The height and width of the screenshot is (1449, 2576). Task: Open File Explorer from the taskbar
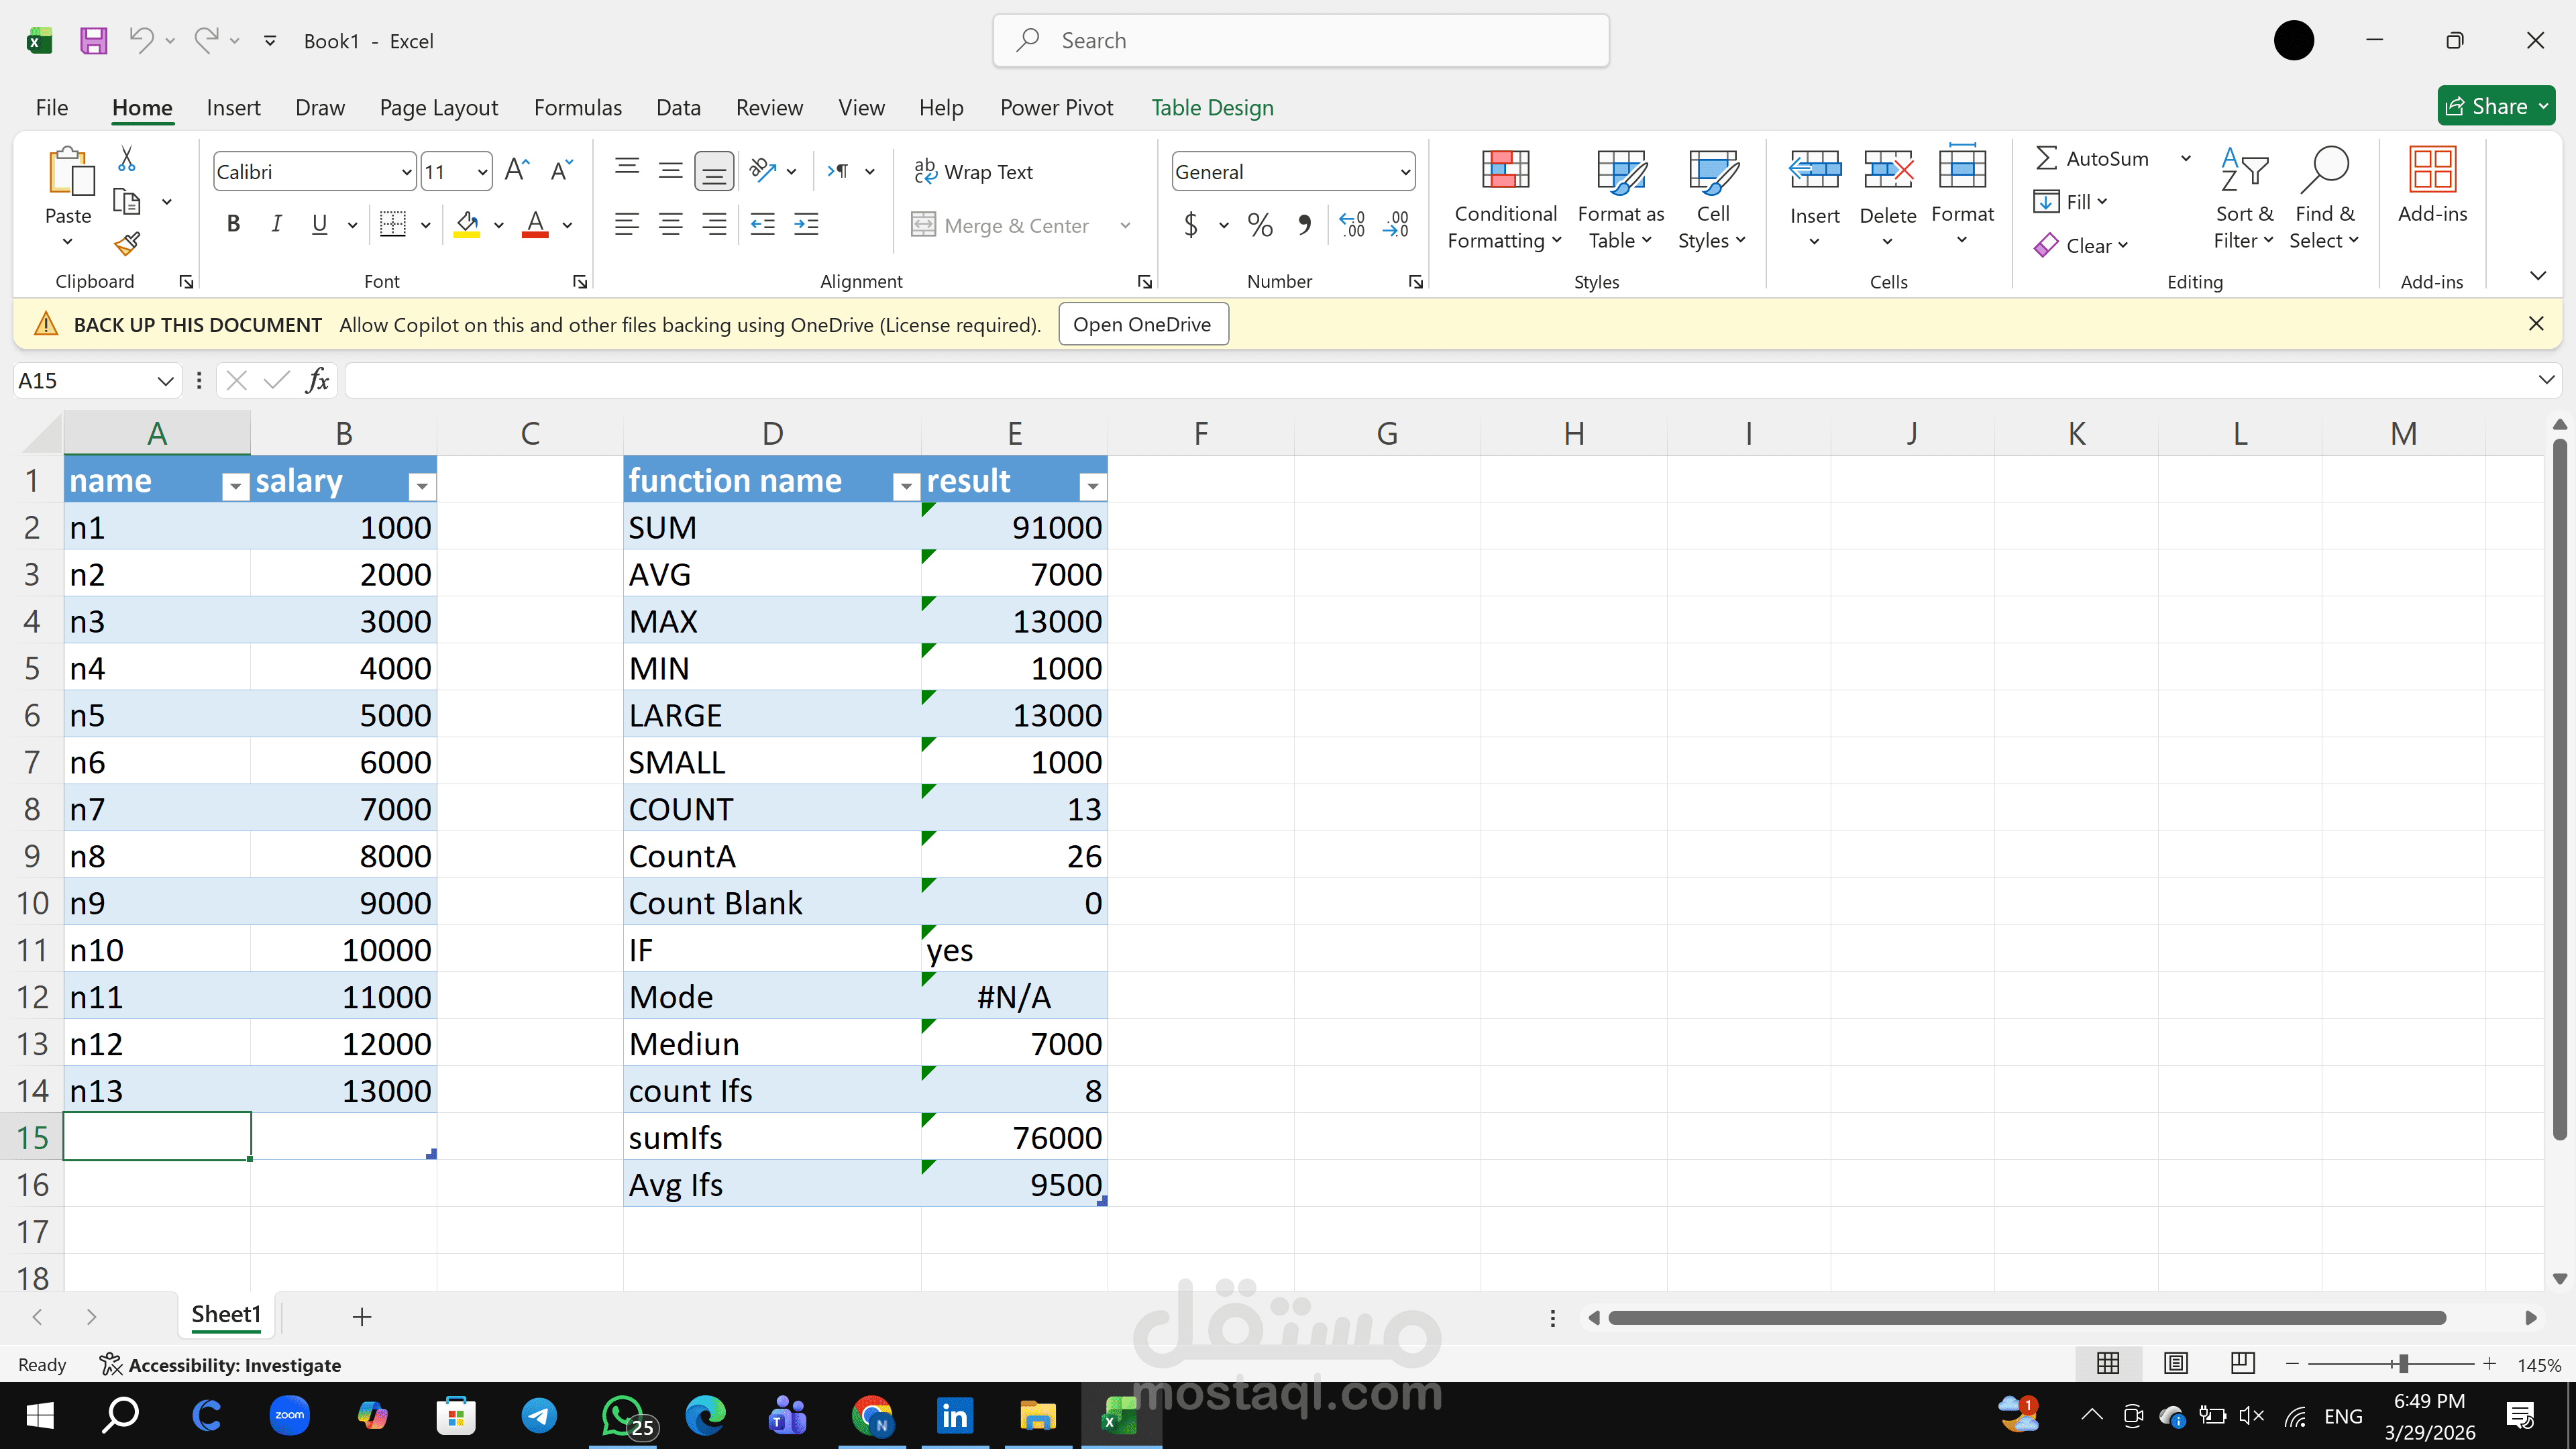pyautogui.click(x=1037, y=1415)
